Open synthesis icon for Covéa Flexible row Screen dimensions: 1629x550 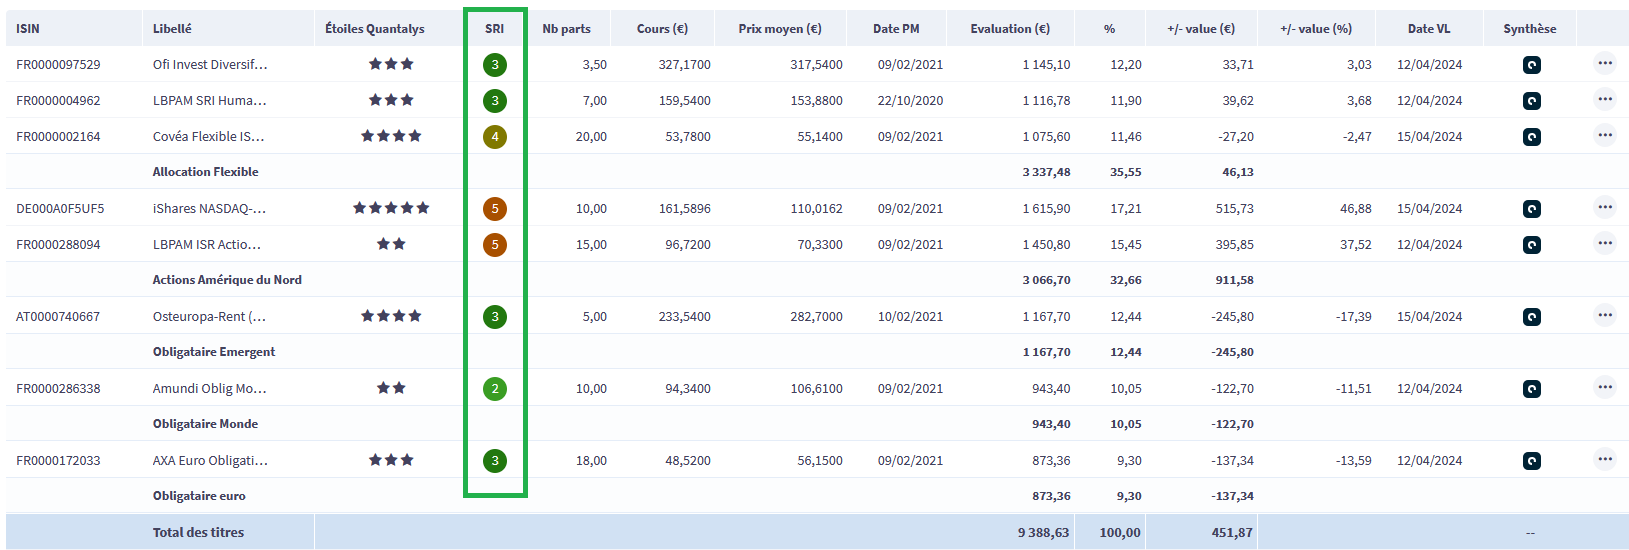tap(1531, 137)
